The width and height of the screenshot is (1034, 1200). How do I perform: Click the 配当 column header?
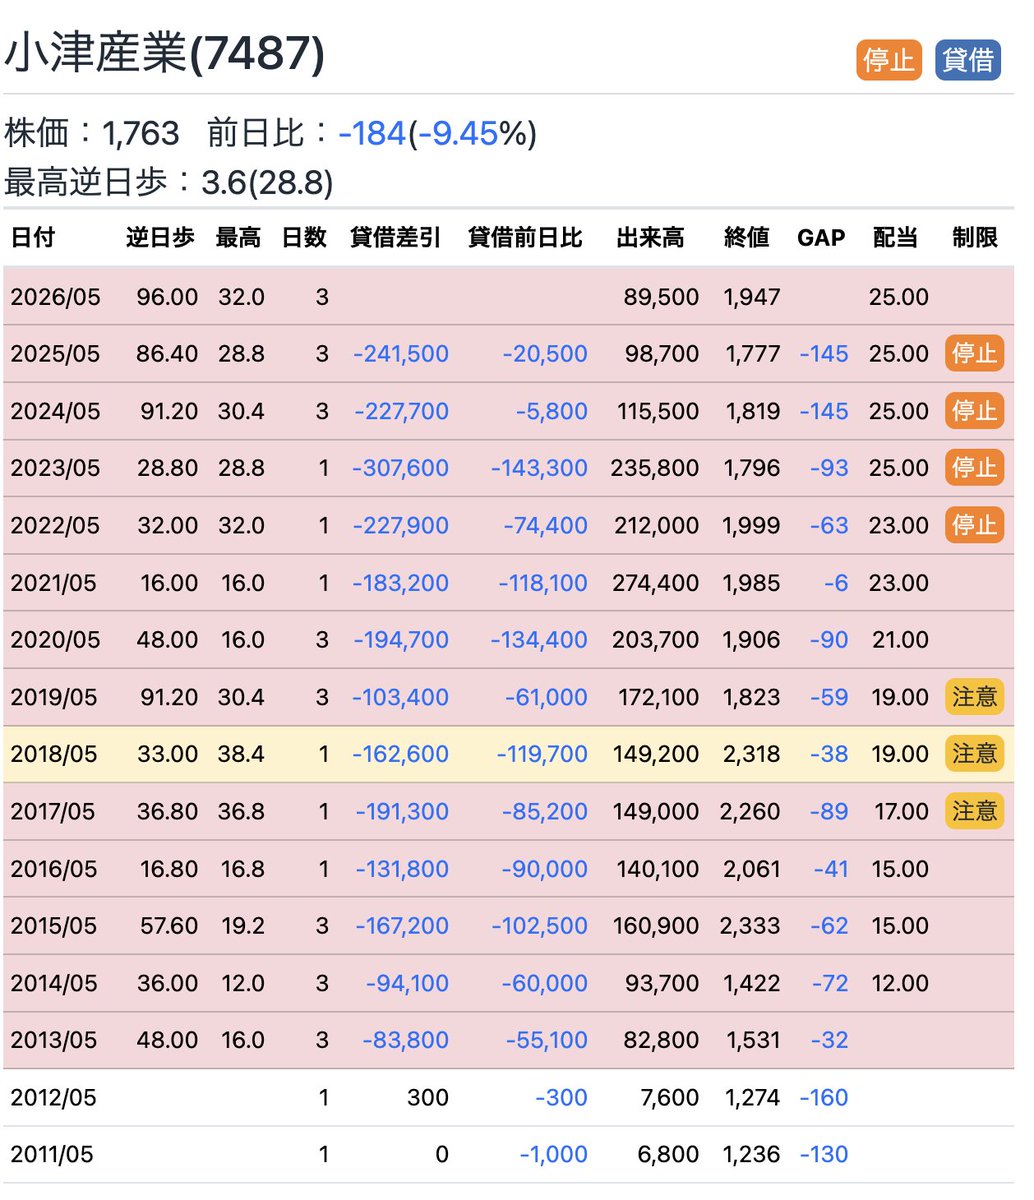(895, 238)
